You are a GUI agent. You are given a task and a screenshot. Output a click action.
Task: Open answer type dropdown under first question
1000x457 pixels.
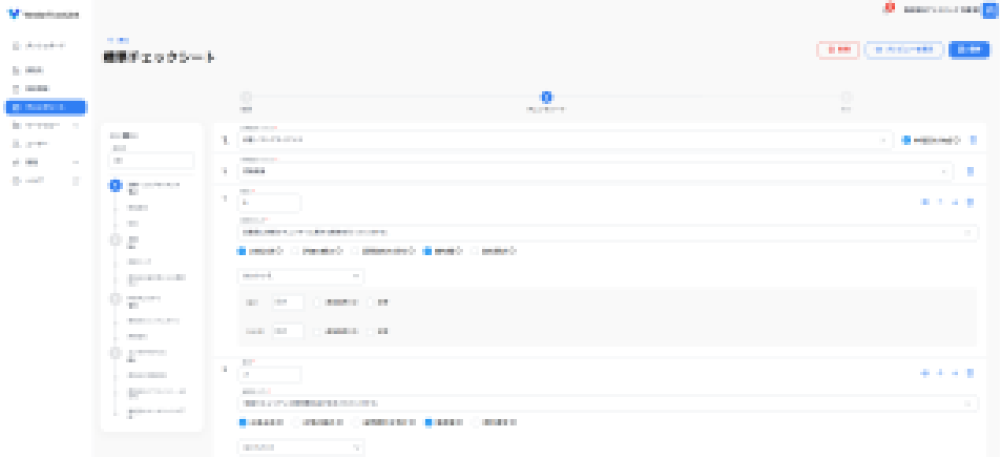301,275
